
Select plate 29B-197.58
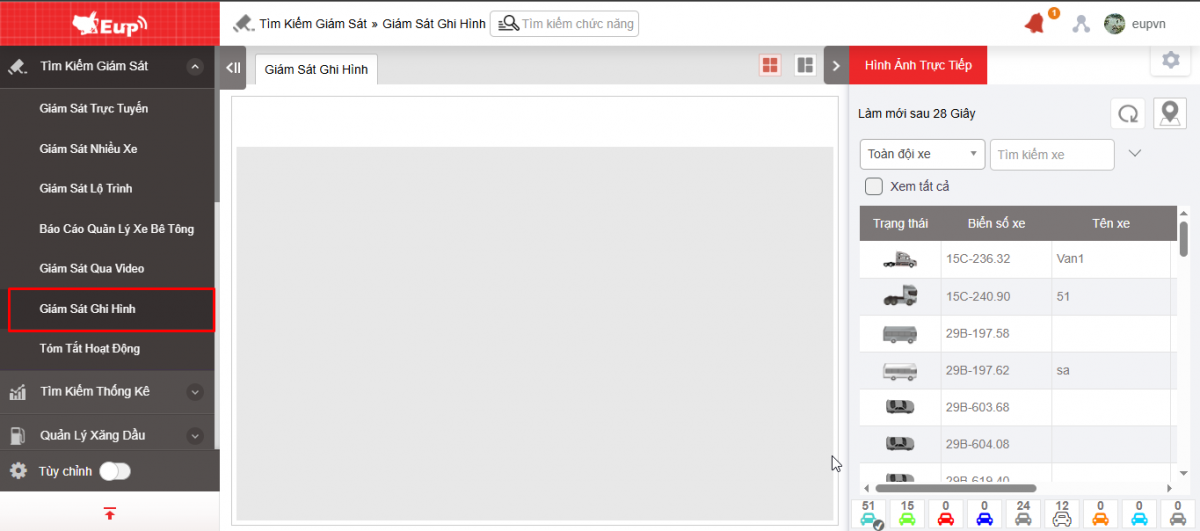978,334
